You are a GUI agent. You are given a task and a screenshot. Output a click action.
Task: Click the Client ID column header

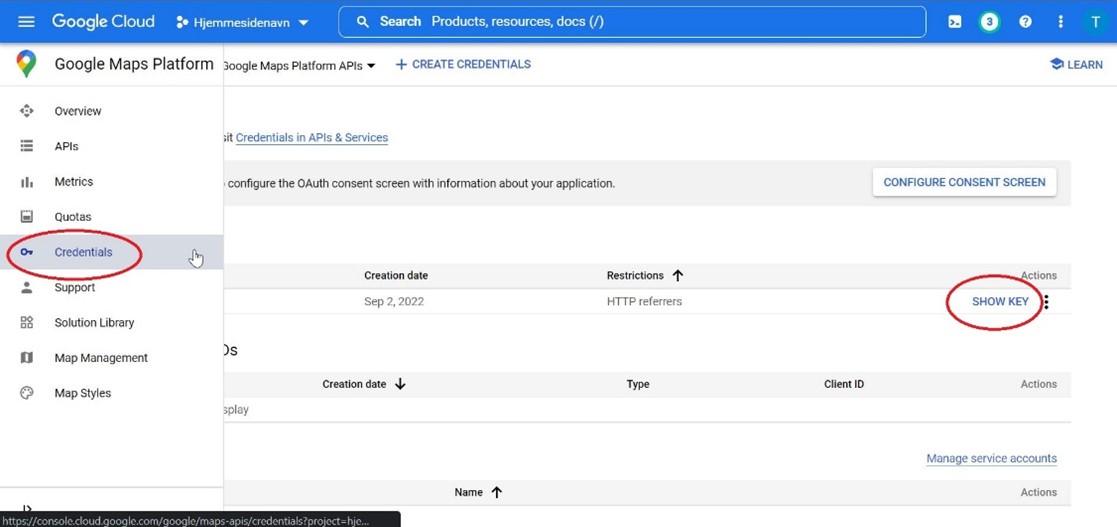click(844, 385)
